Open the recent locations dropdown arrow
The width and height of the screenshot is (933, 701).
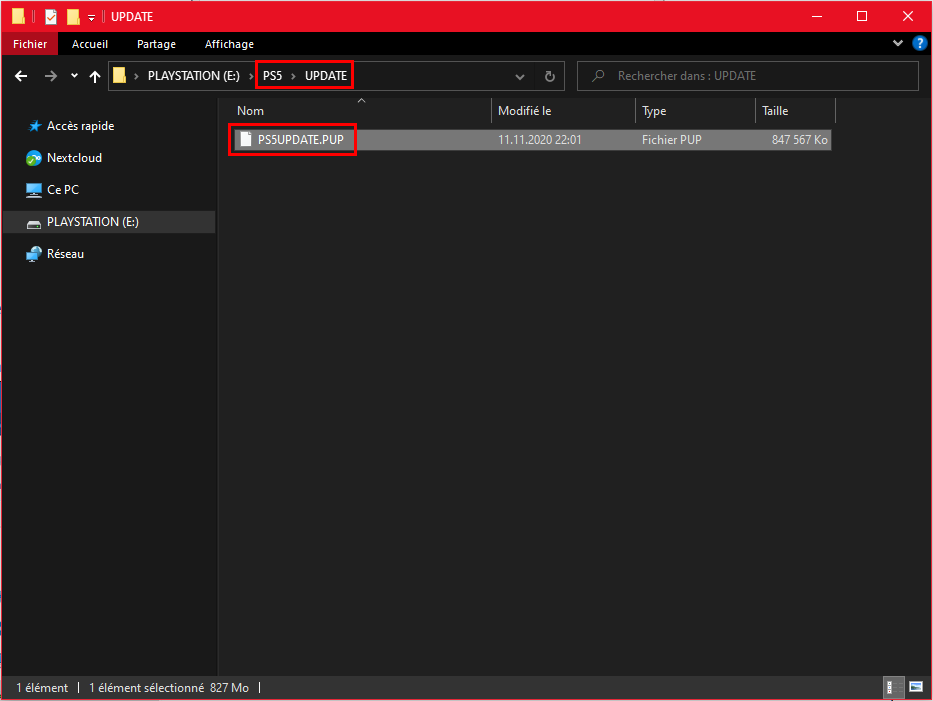(74, 76)
